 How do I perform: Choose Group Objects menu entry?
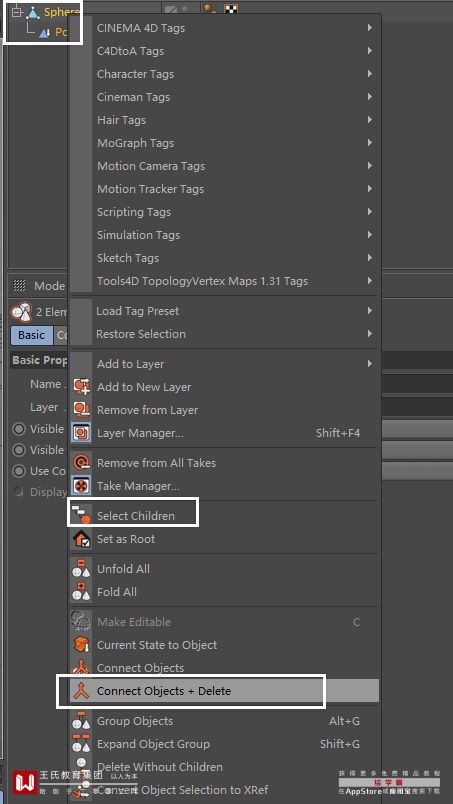(225, 720)
